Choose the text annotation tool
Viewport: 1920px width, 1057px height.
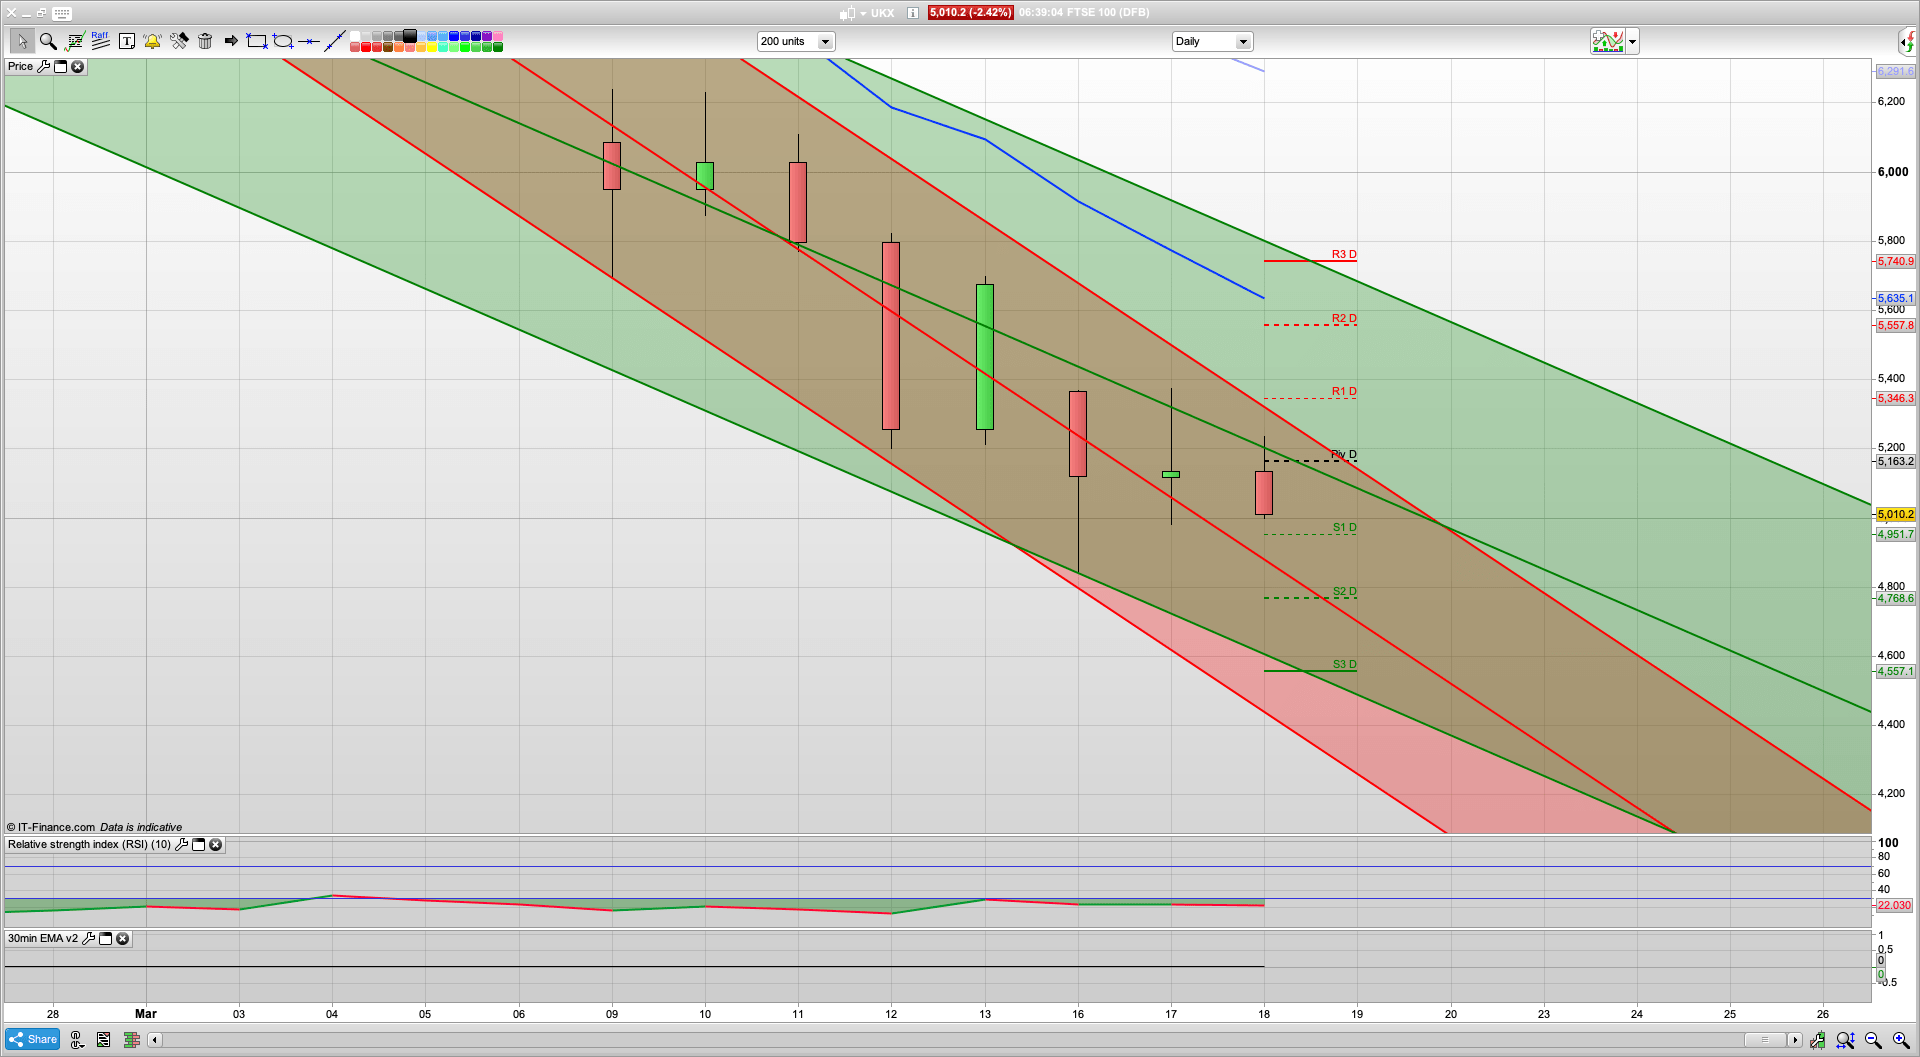[127, 41]
